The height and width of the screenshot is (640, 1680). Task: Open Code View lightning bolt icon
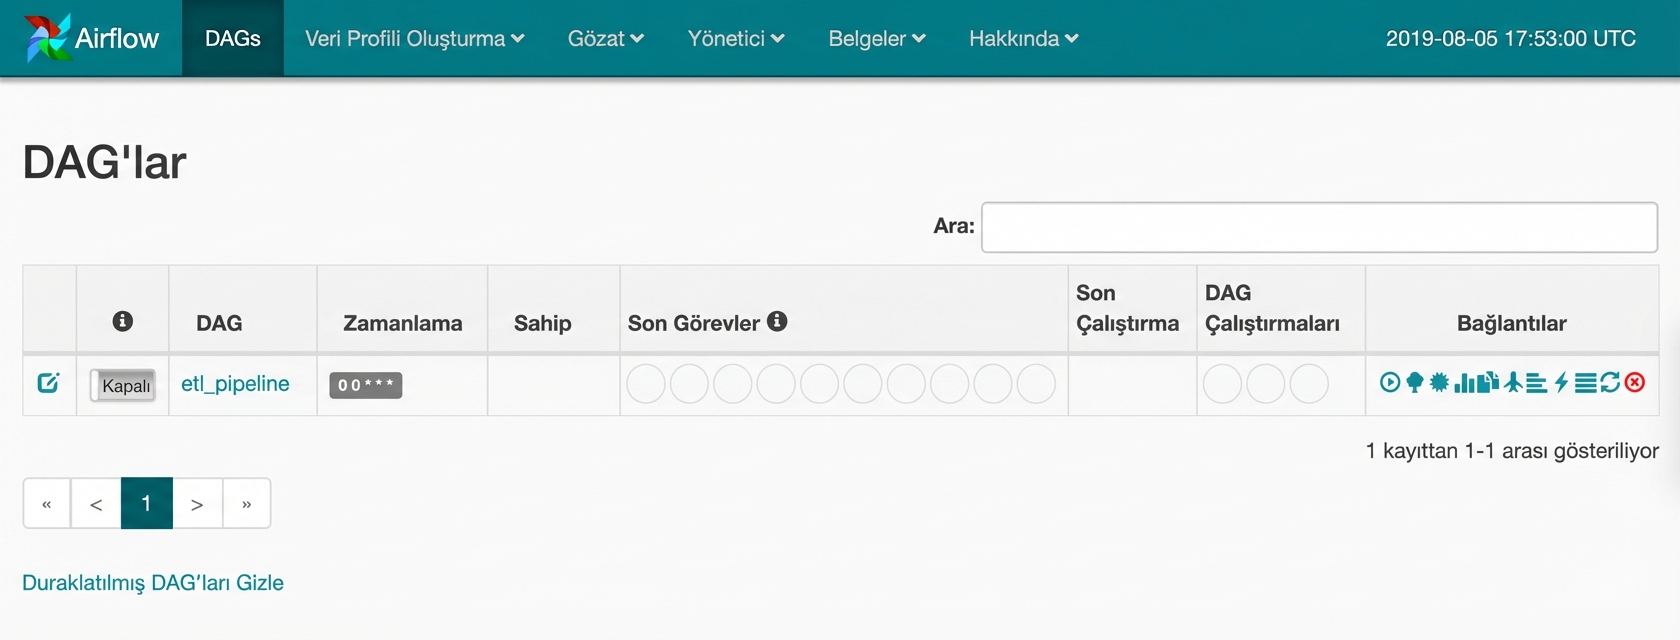1561,382
